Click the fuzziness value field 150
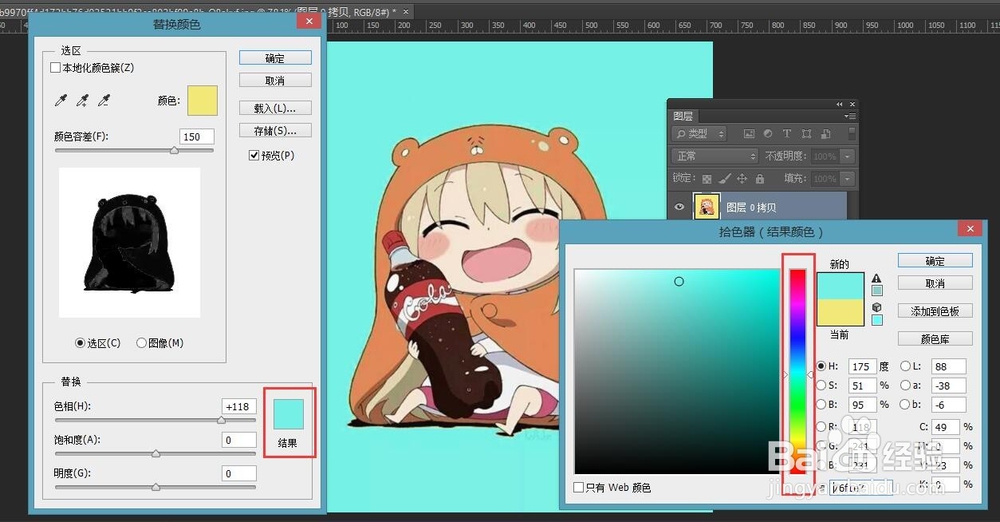This screenshot has height=522, width=1000. point(196,137)
